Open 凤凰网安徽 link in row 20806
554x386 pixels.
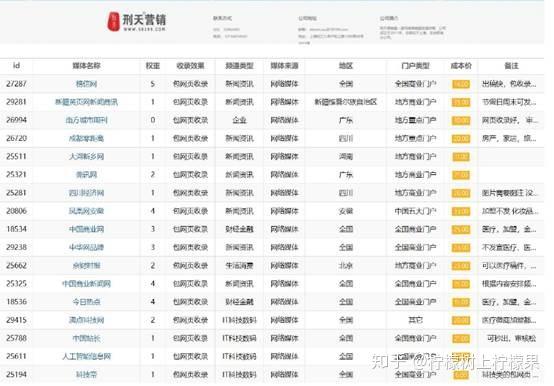tap(87, 211)
